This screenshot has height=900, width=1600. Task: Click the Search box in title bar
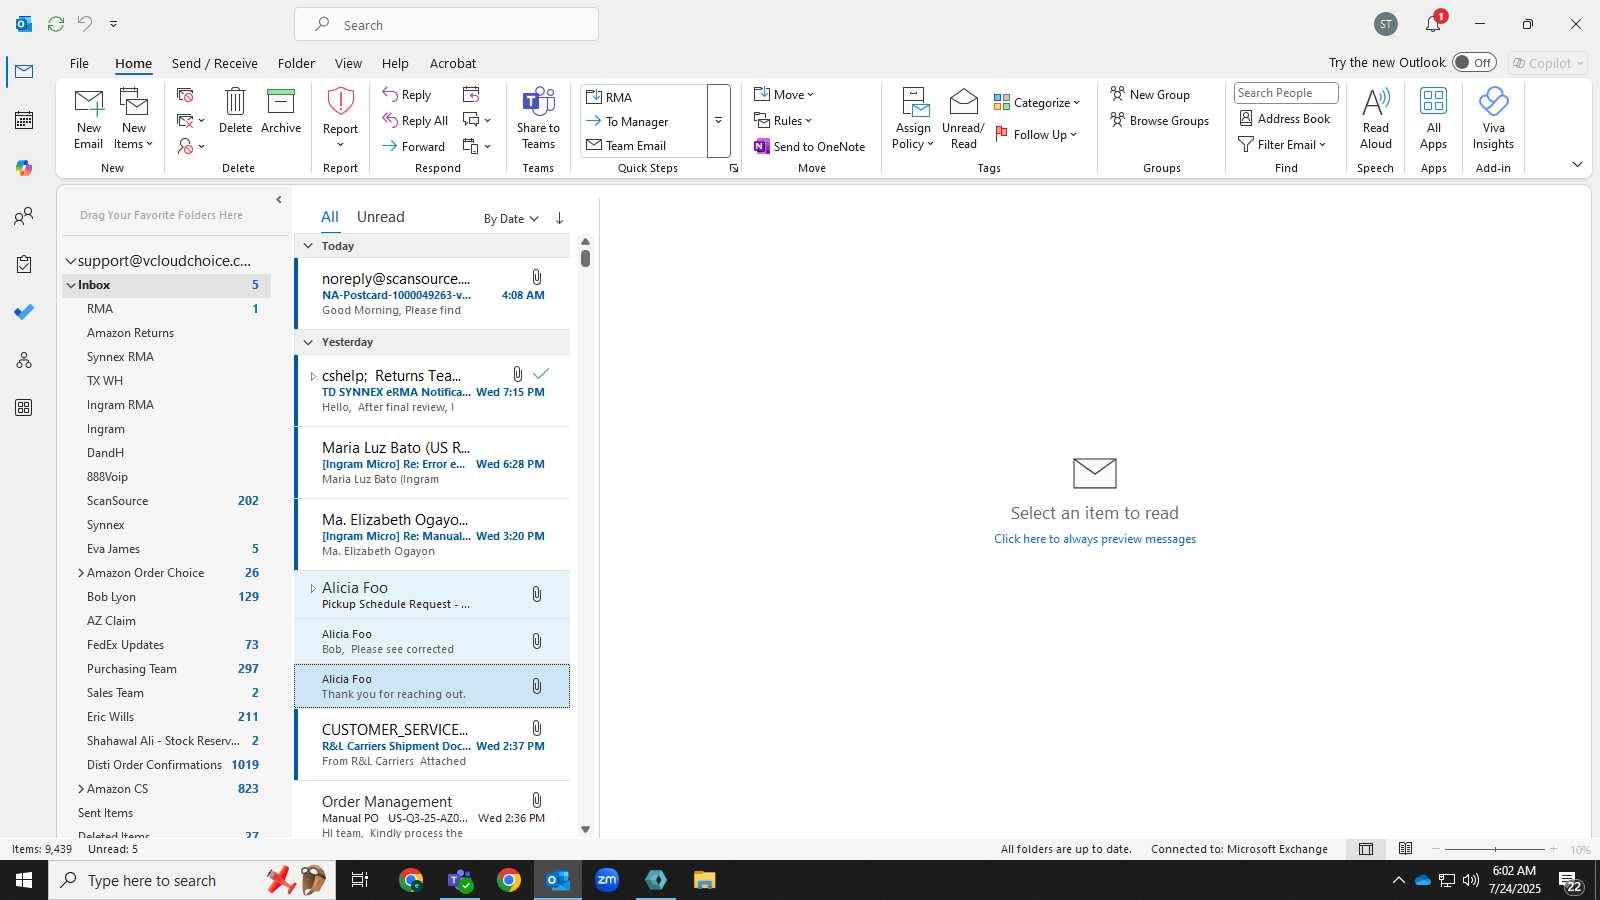(x=446, y=24)
